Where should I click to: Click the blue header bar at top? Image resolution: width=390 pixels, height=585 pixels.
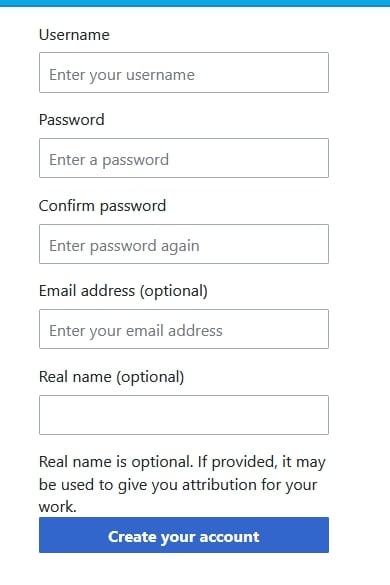tap(195, 3)
